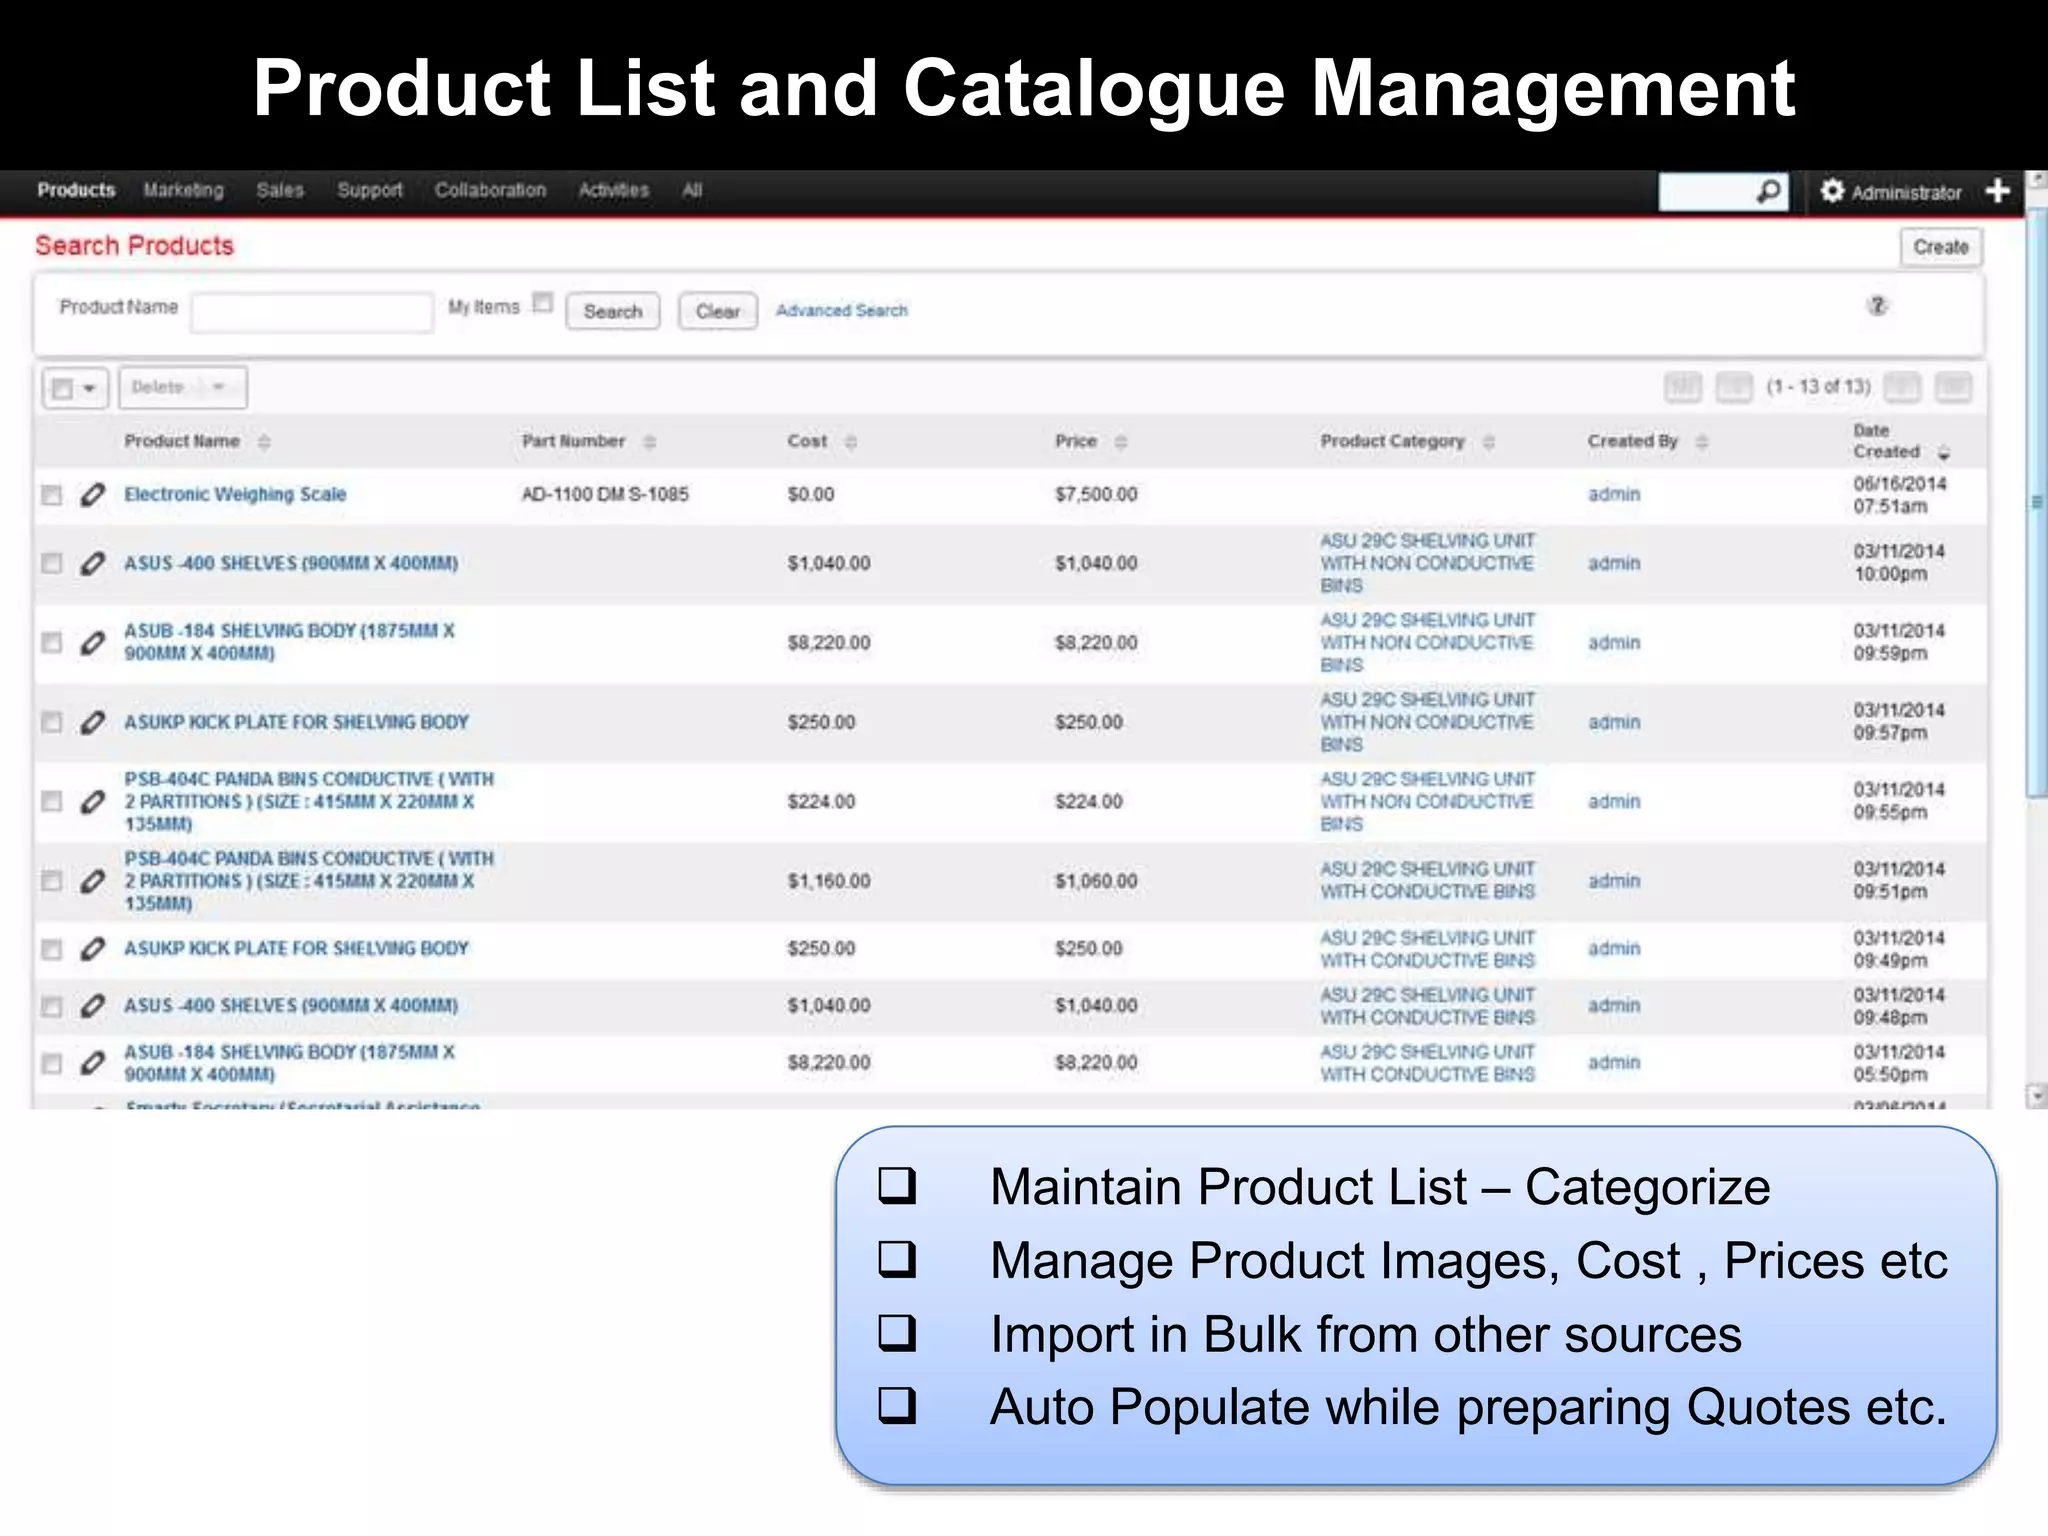Edit pencil for ASUKP KICK PLATE 09:49pm row
2048x1536 pixels.
coord(92,948)
